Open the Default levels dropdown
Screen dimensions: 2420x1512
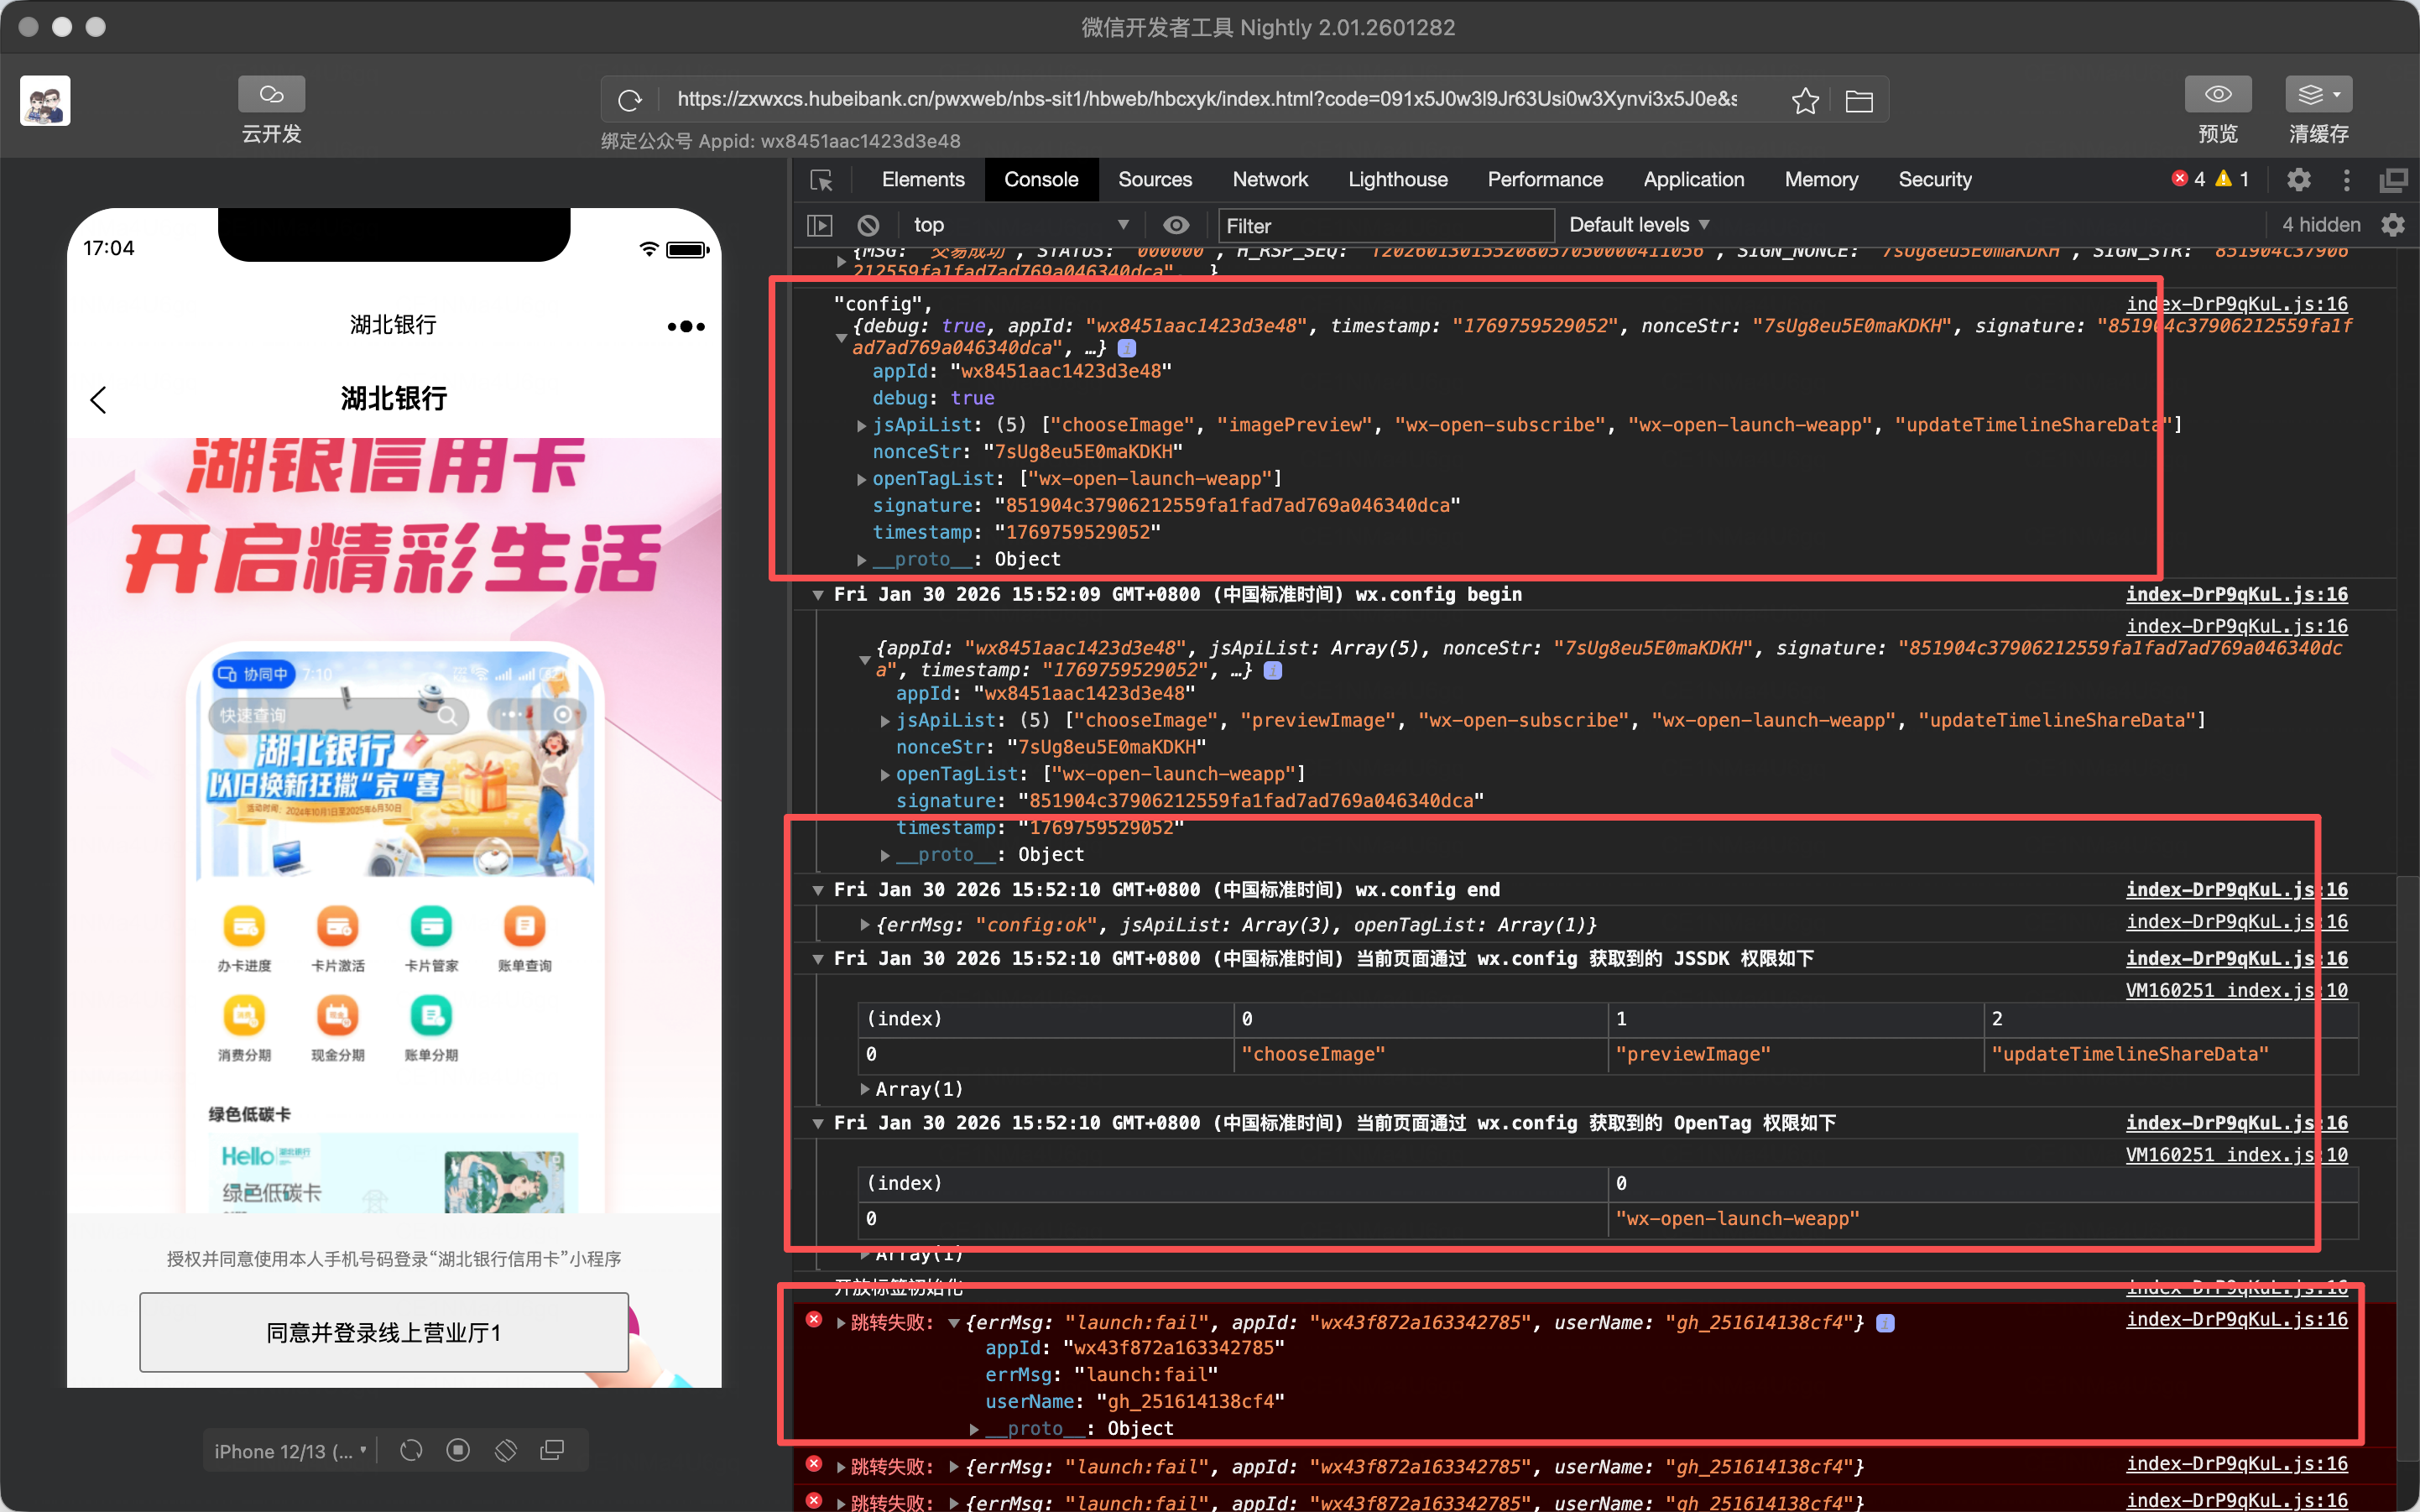[x=1638, y=225]
